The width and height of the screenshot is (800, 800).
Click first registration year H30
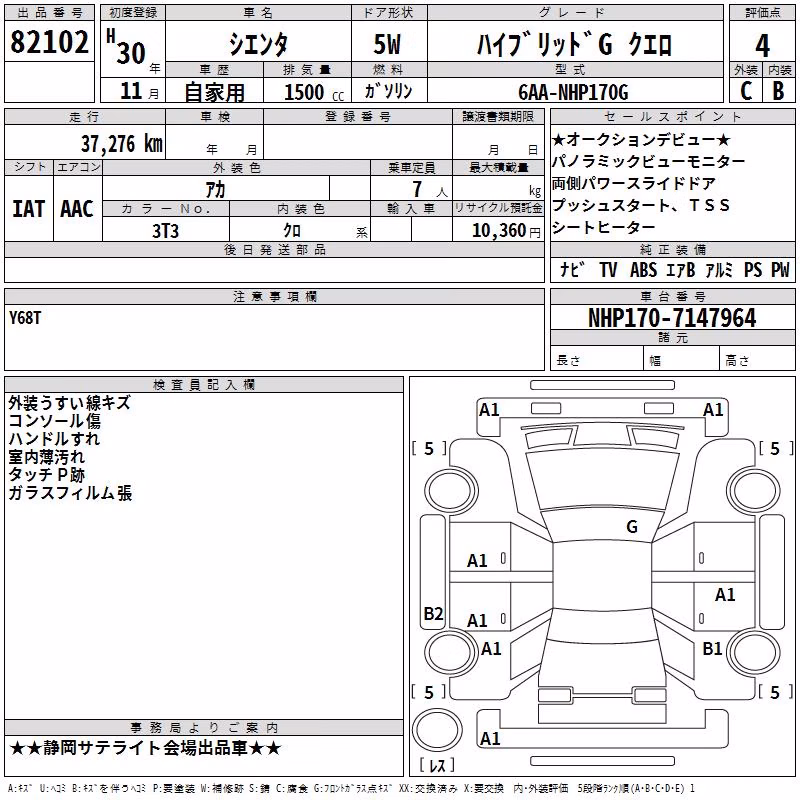click(x=126, y=47)
